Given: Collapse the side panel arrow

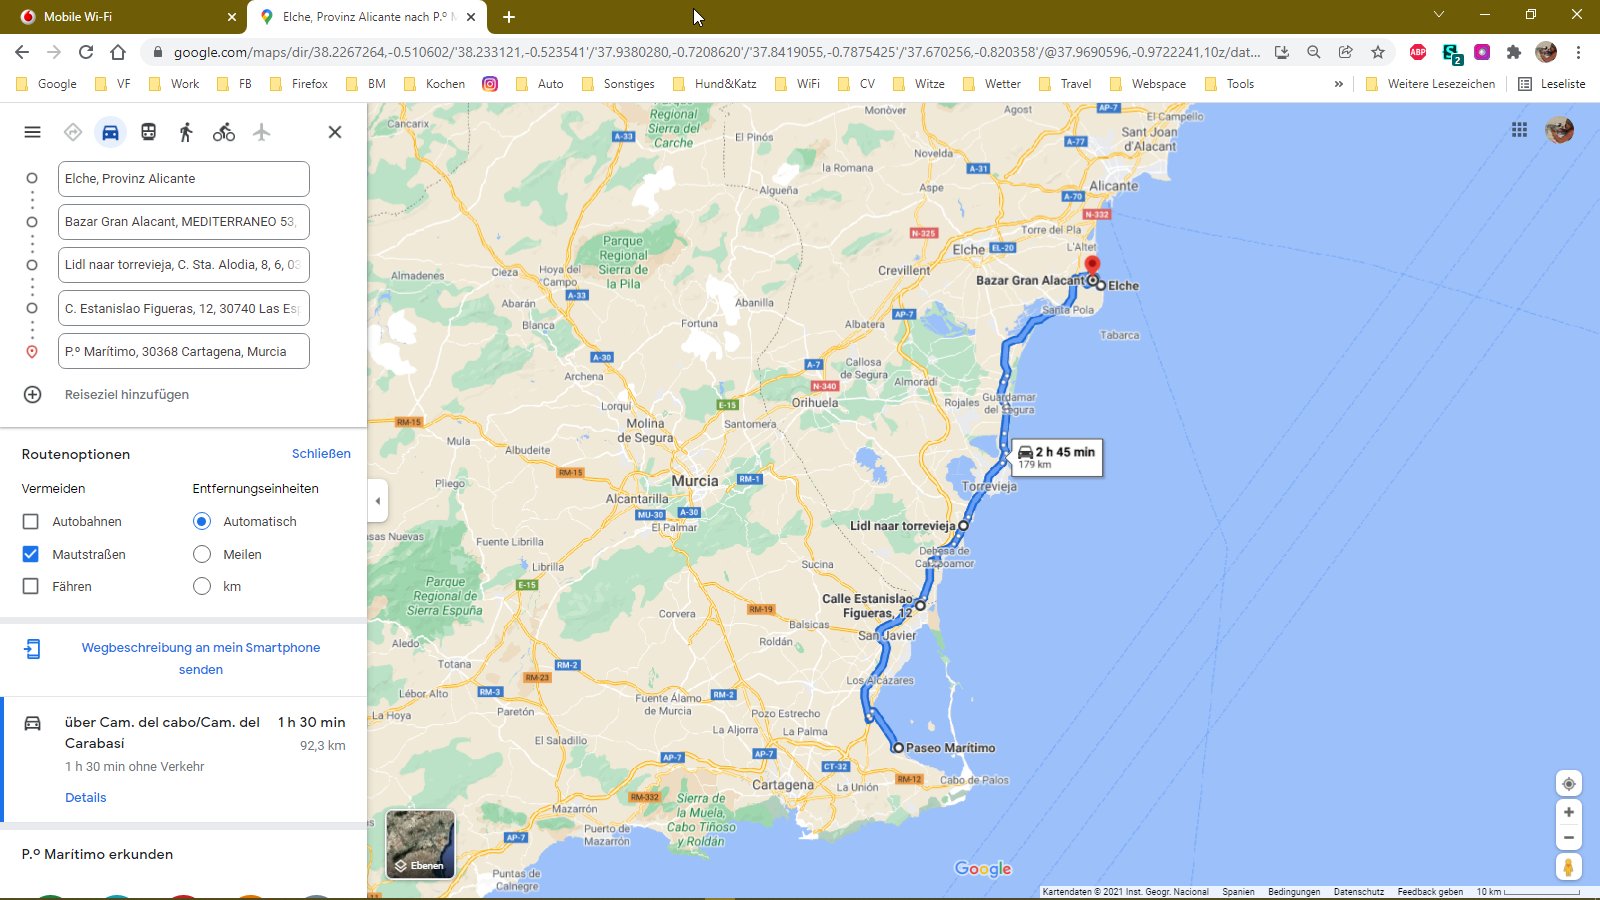Looking at the screenshot, I should [x=377, y=501].
